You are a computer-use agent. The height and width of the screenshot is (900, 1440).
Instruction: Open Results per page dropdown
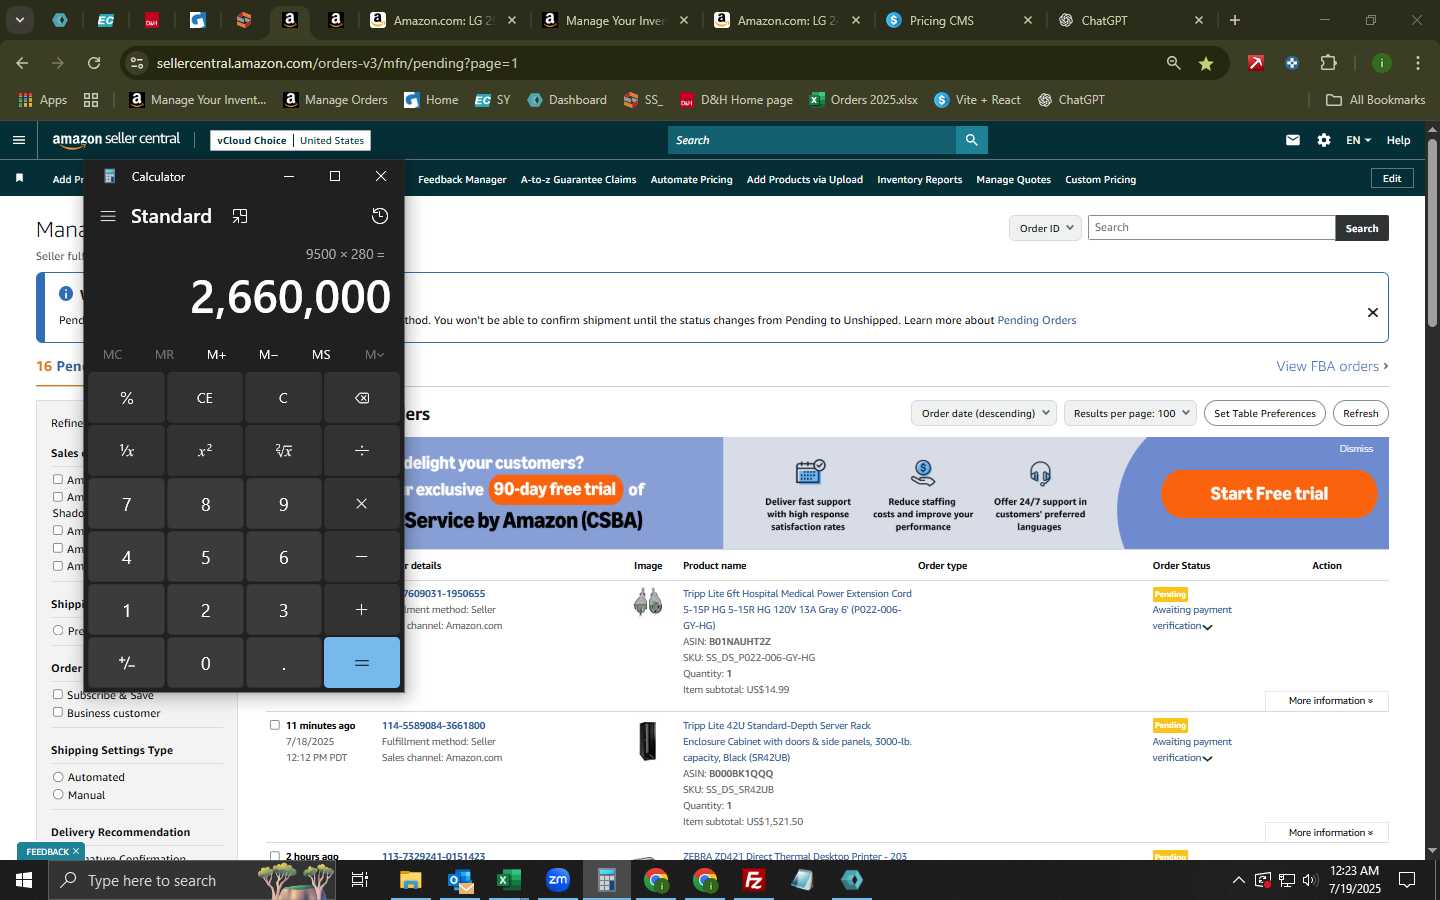click(x=1130, y=413)
